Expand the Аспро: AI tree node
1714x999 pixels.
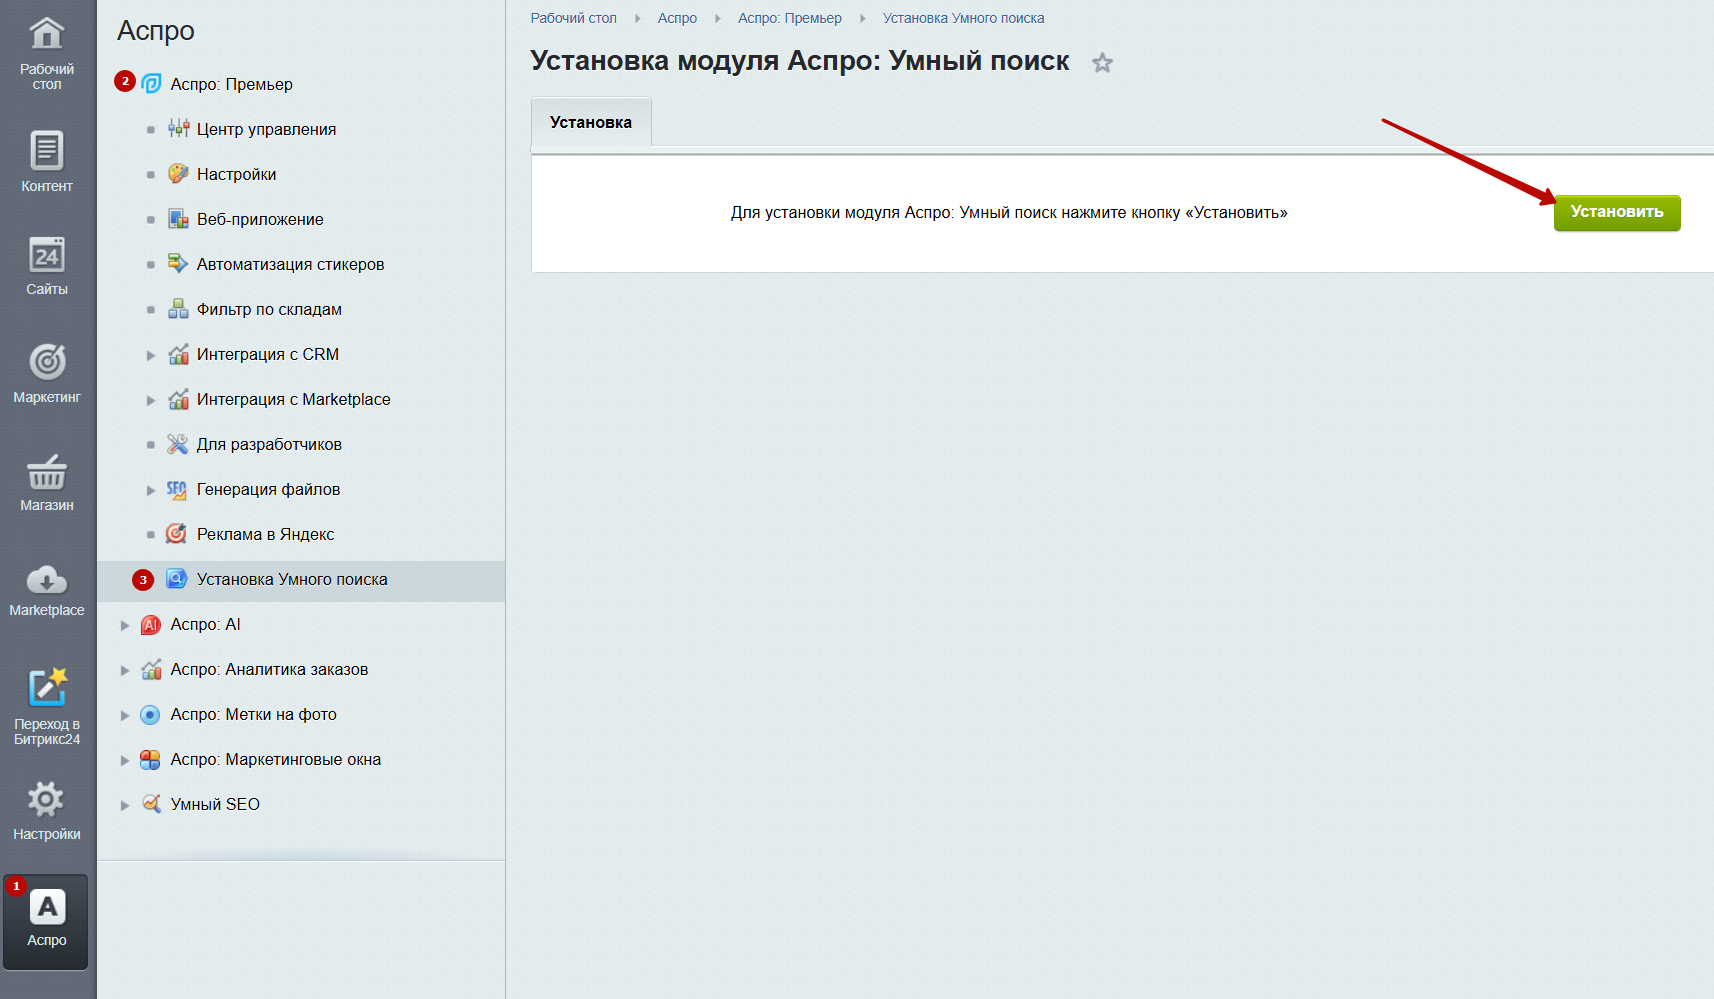click(x=125, y=625)
